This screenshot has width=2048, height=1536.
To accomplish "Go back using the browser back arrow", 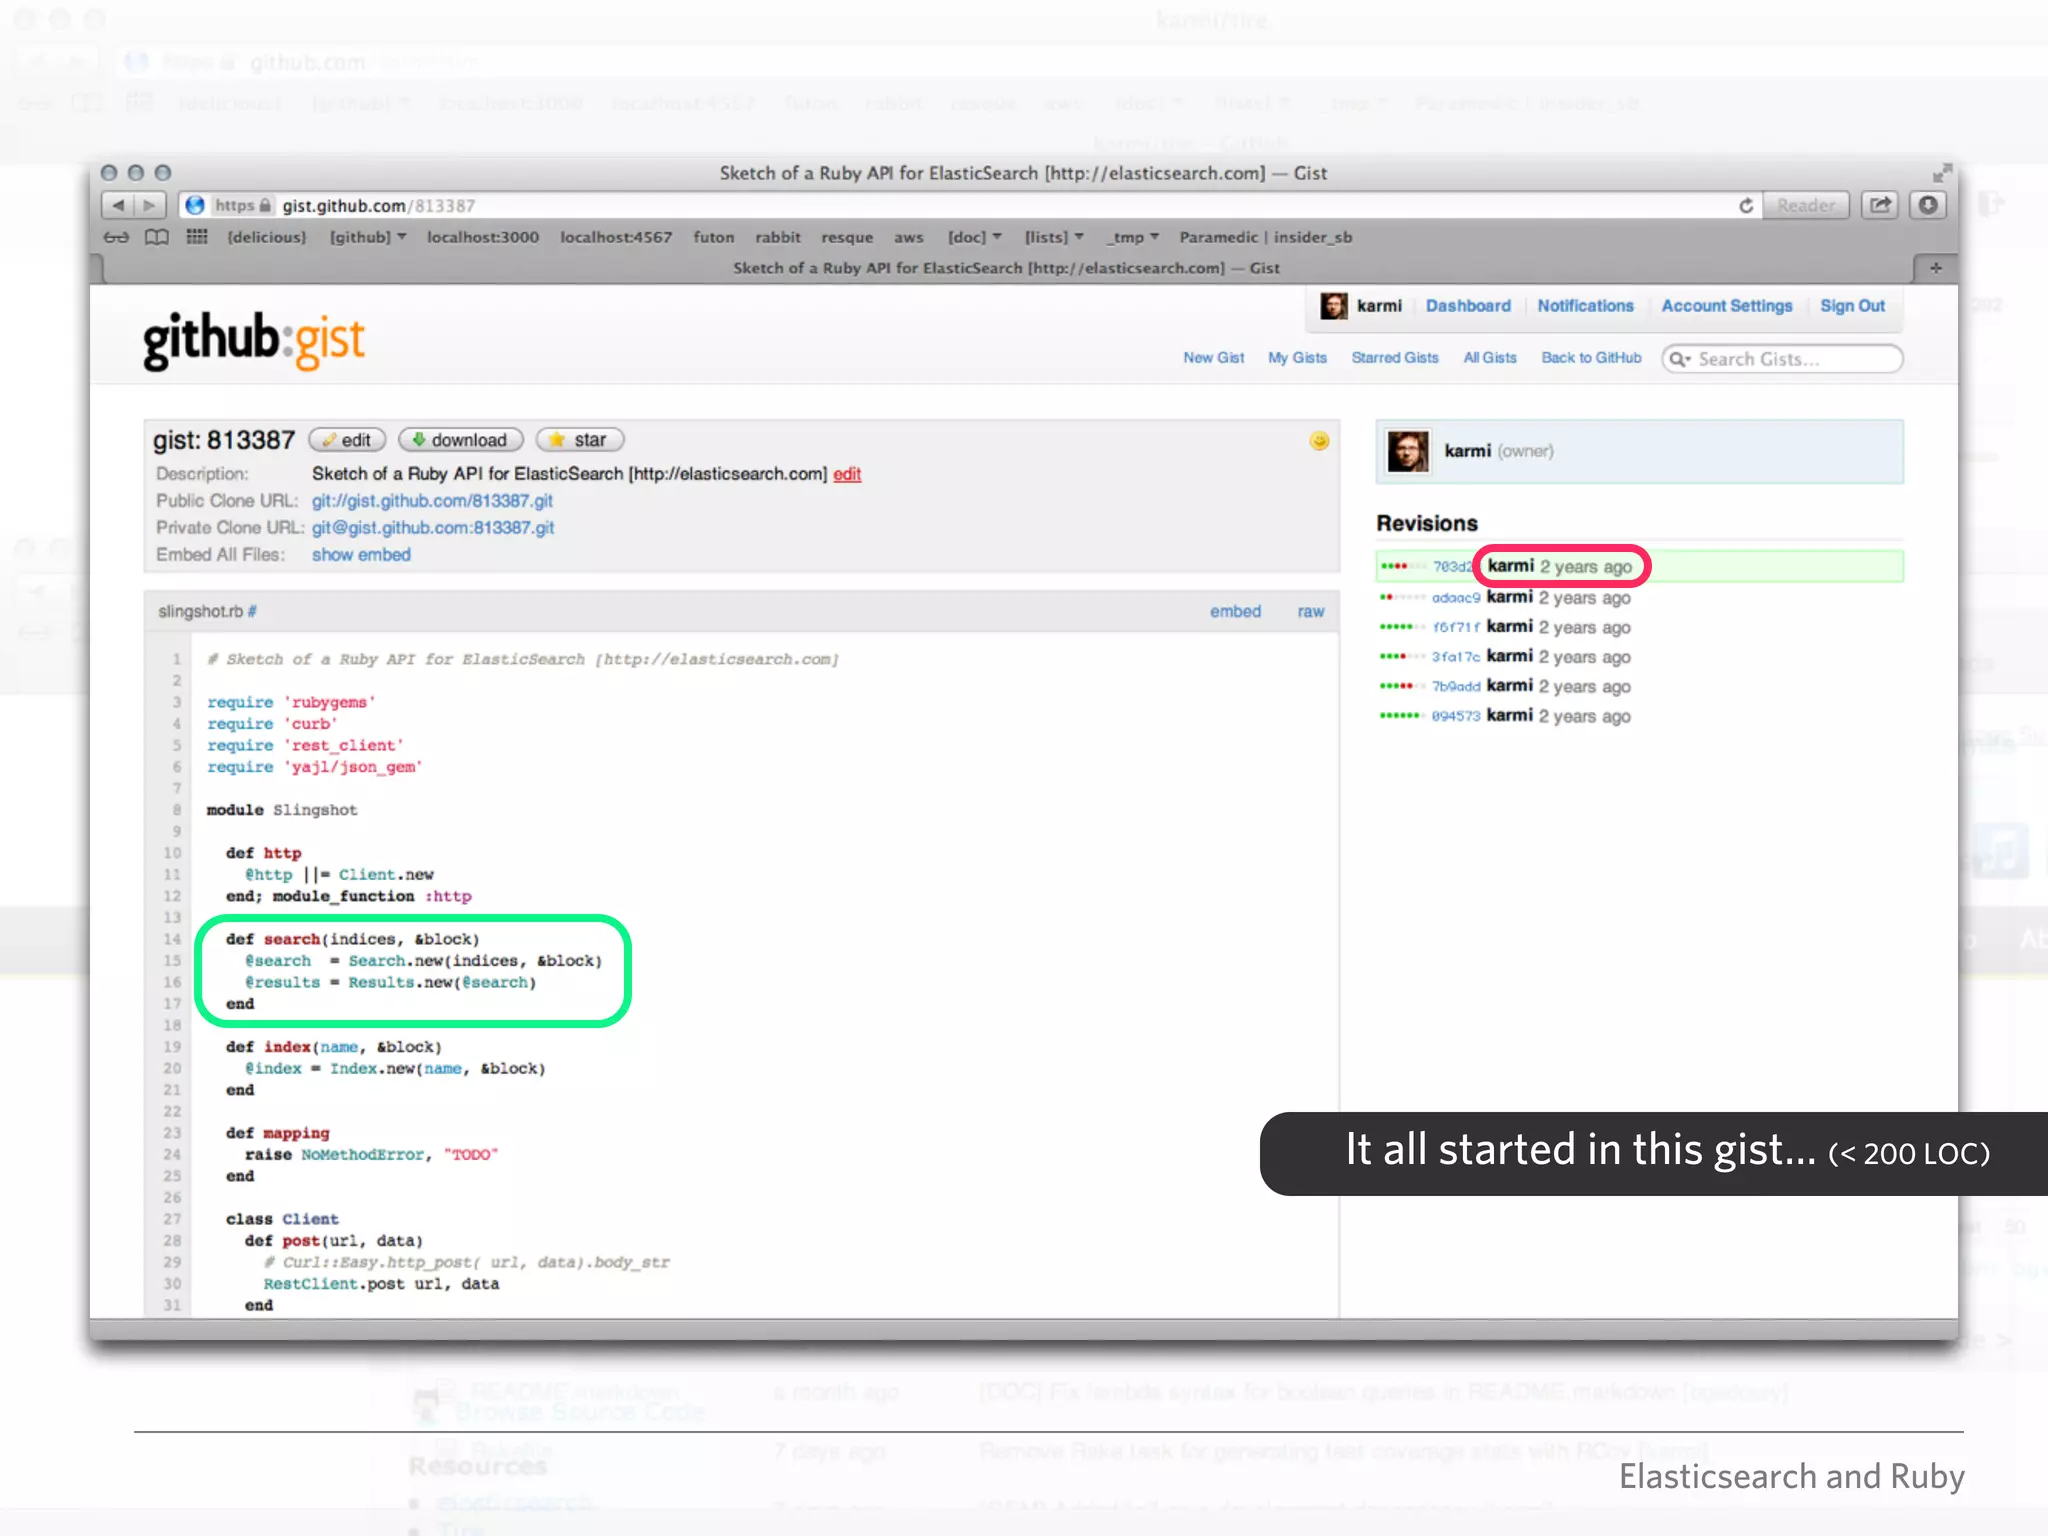I will (x=118, y=205).
